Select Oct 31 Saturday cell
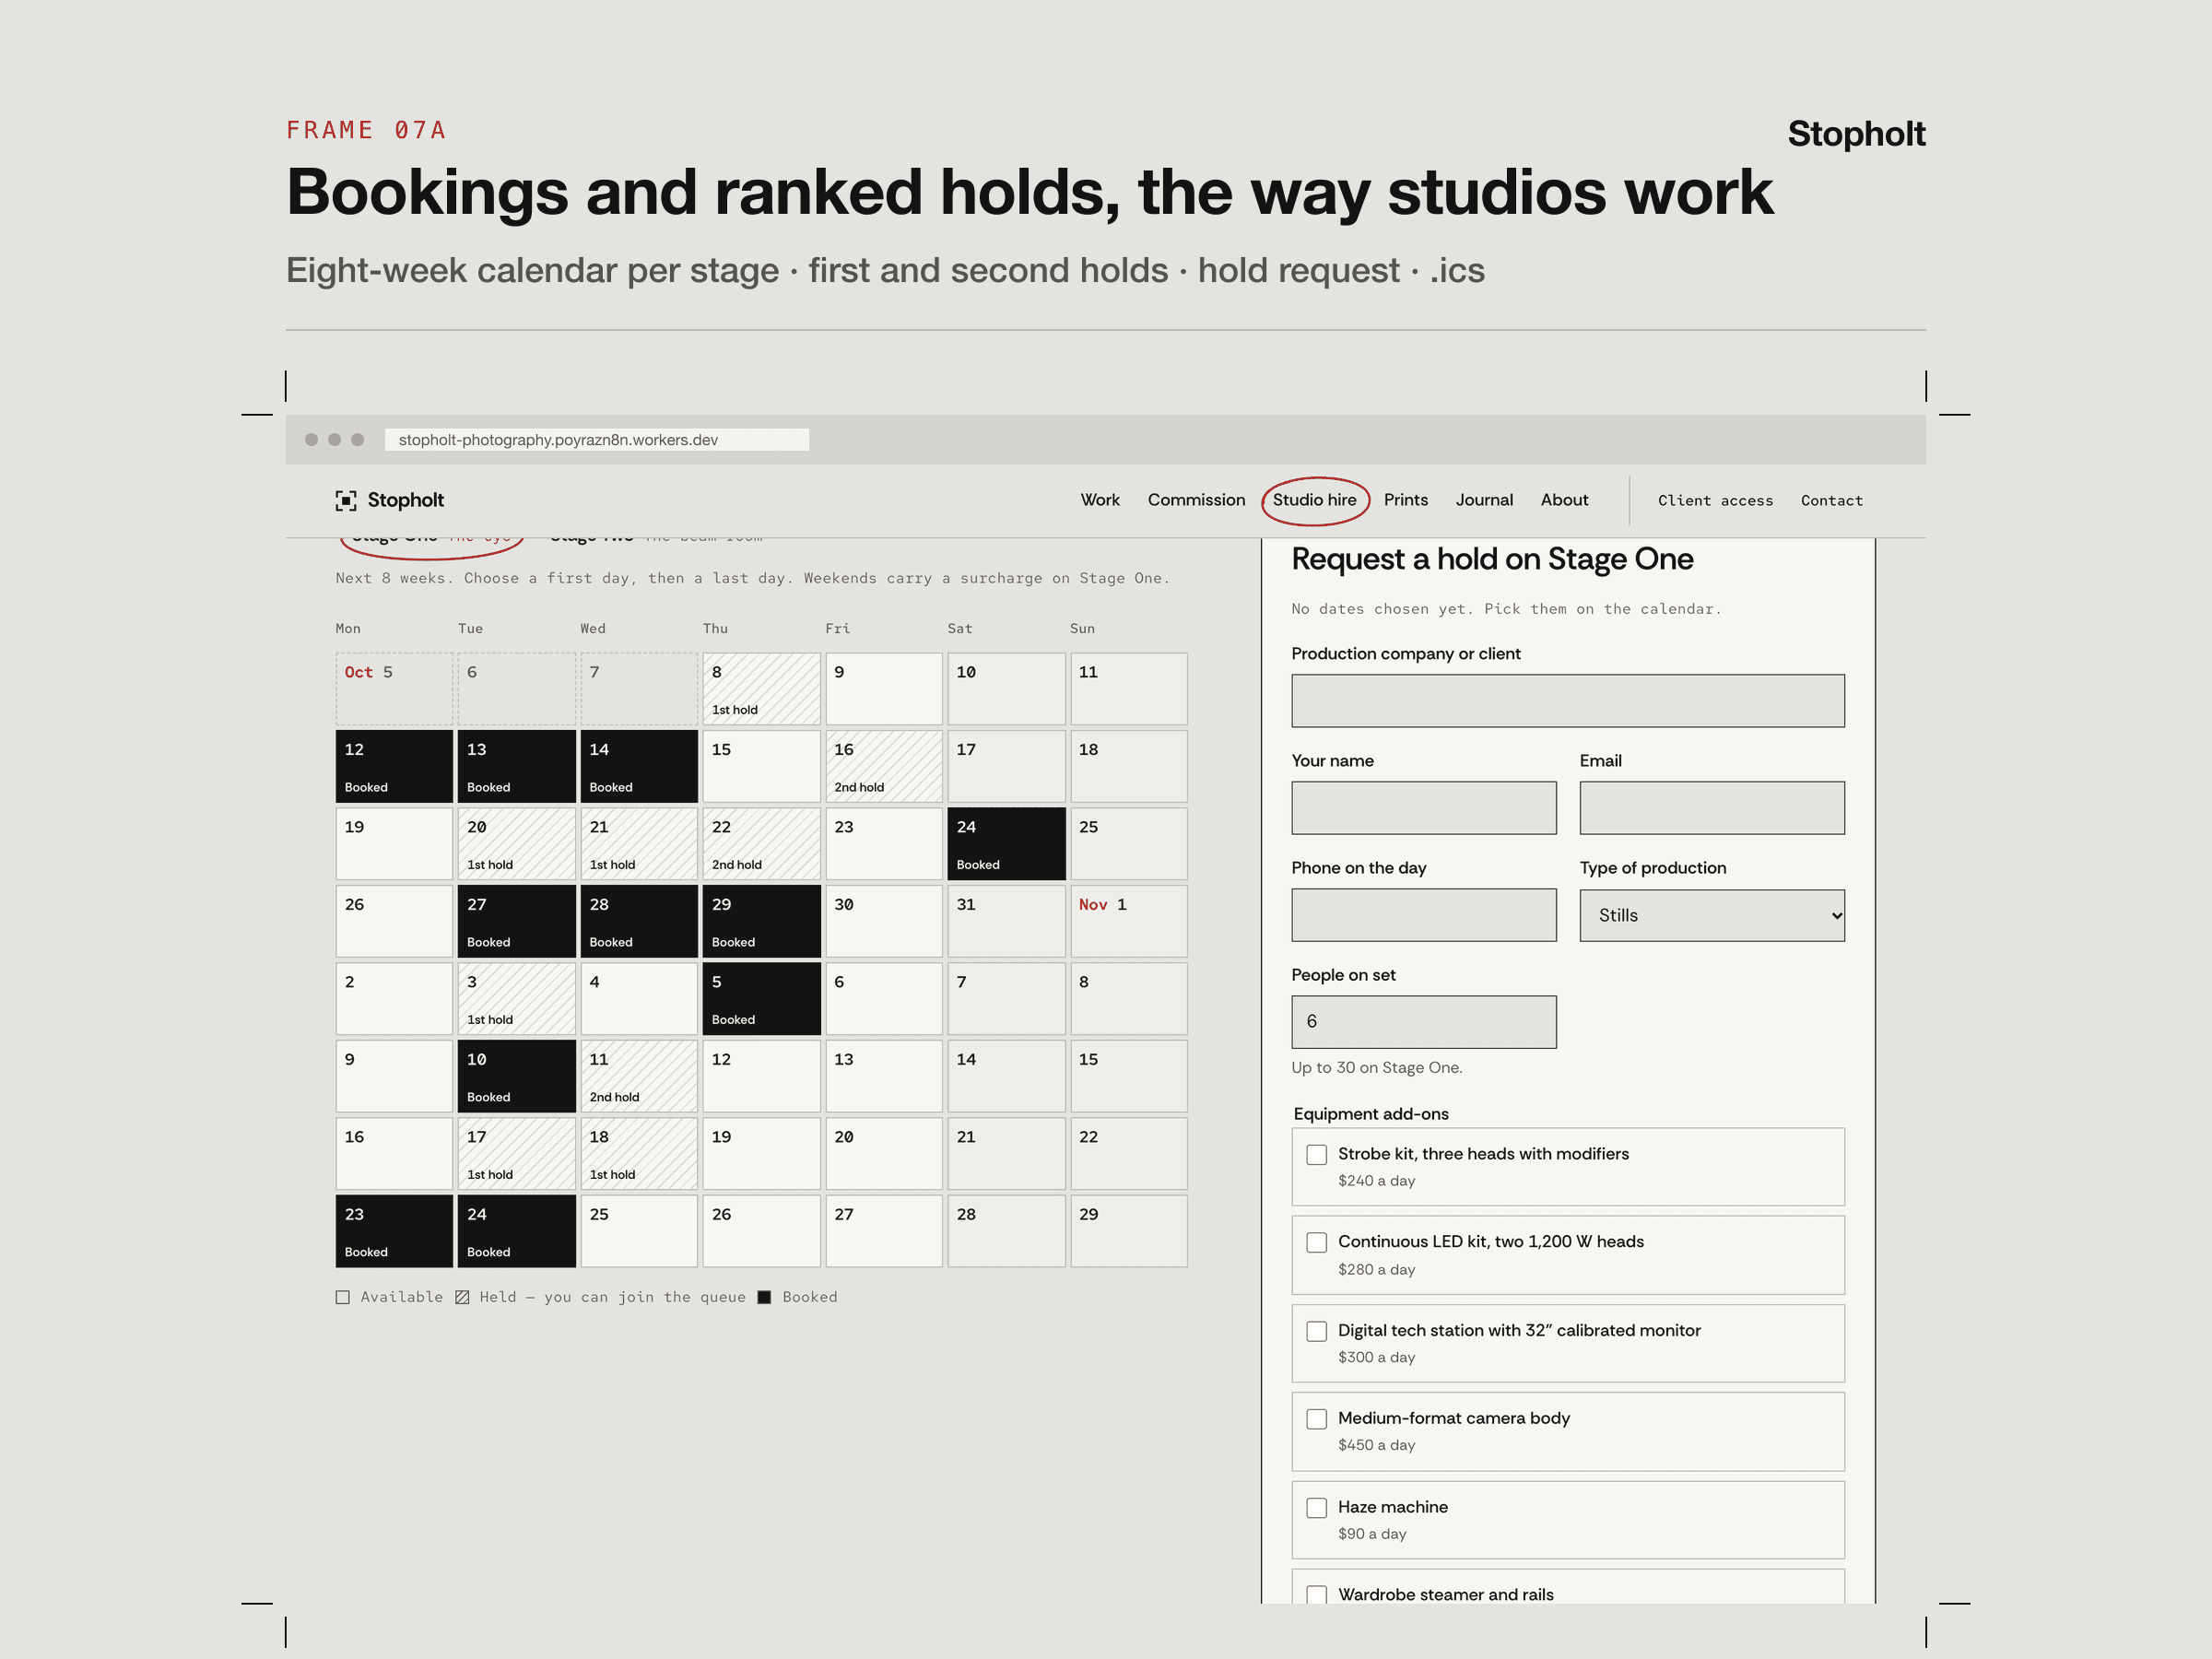The width and height of the screenshot is (2212, 1659). [x=1006, y=921]
